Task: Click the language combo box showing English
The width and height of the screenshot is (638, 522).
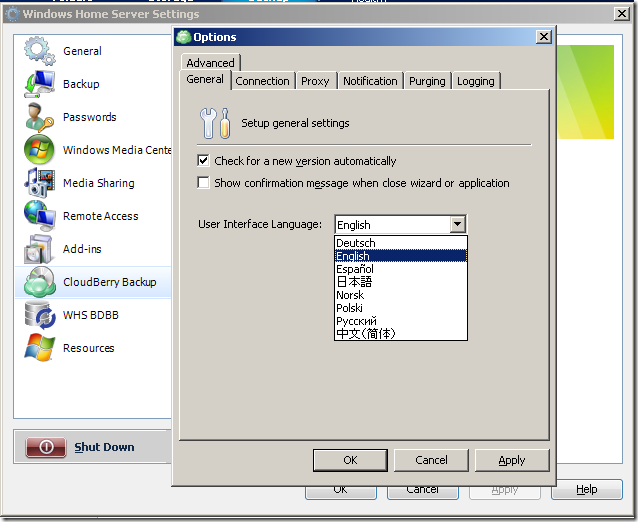Action: [400, 224]
